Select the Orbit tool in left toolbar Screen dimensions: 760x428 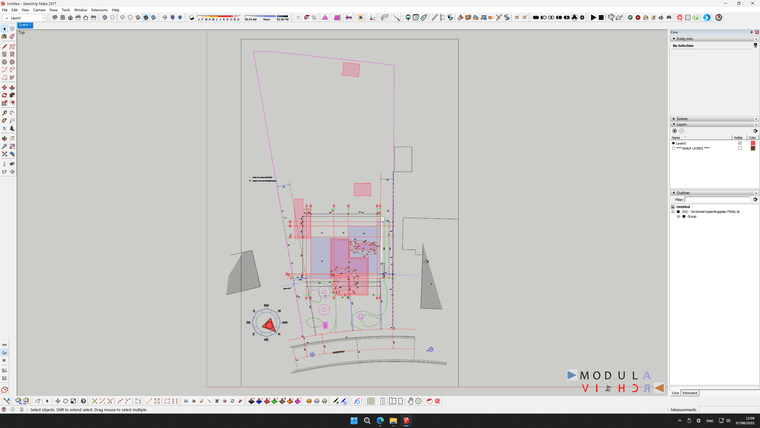coord(4,139)
